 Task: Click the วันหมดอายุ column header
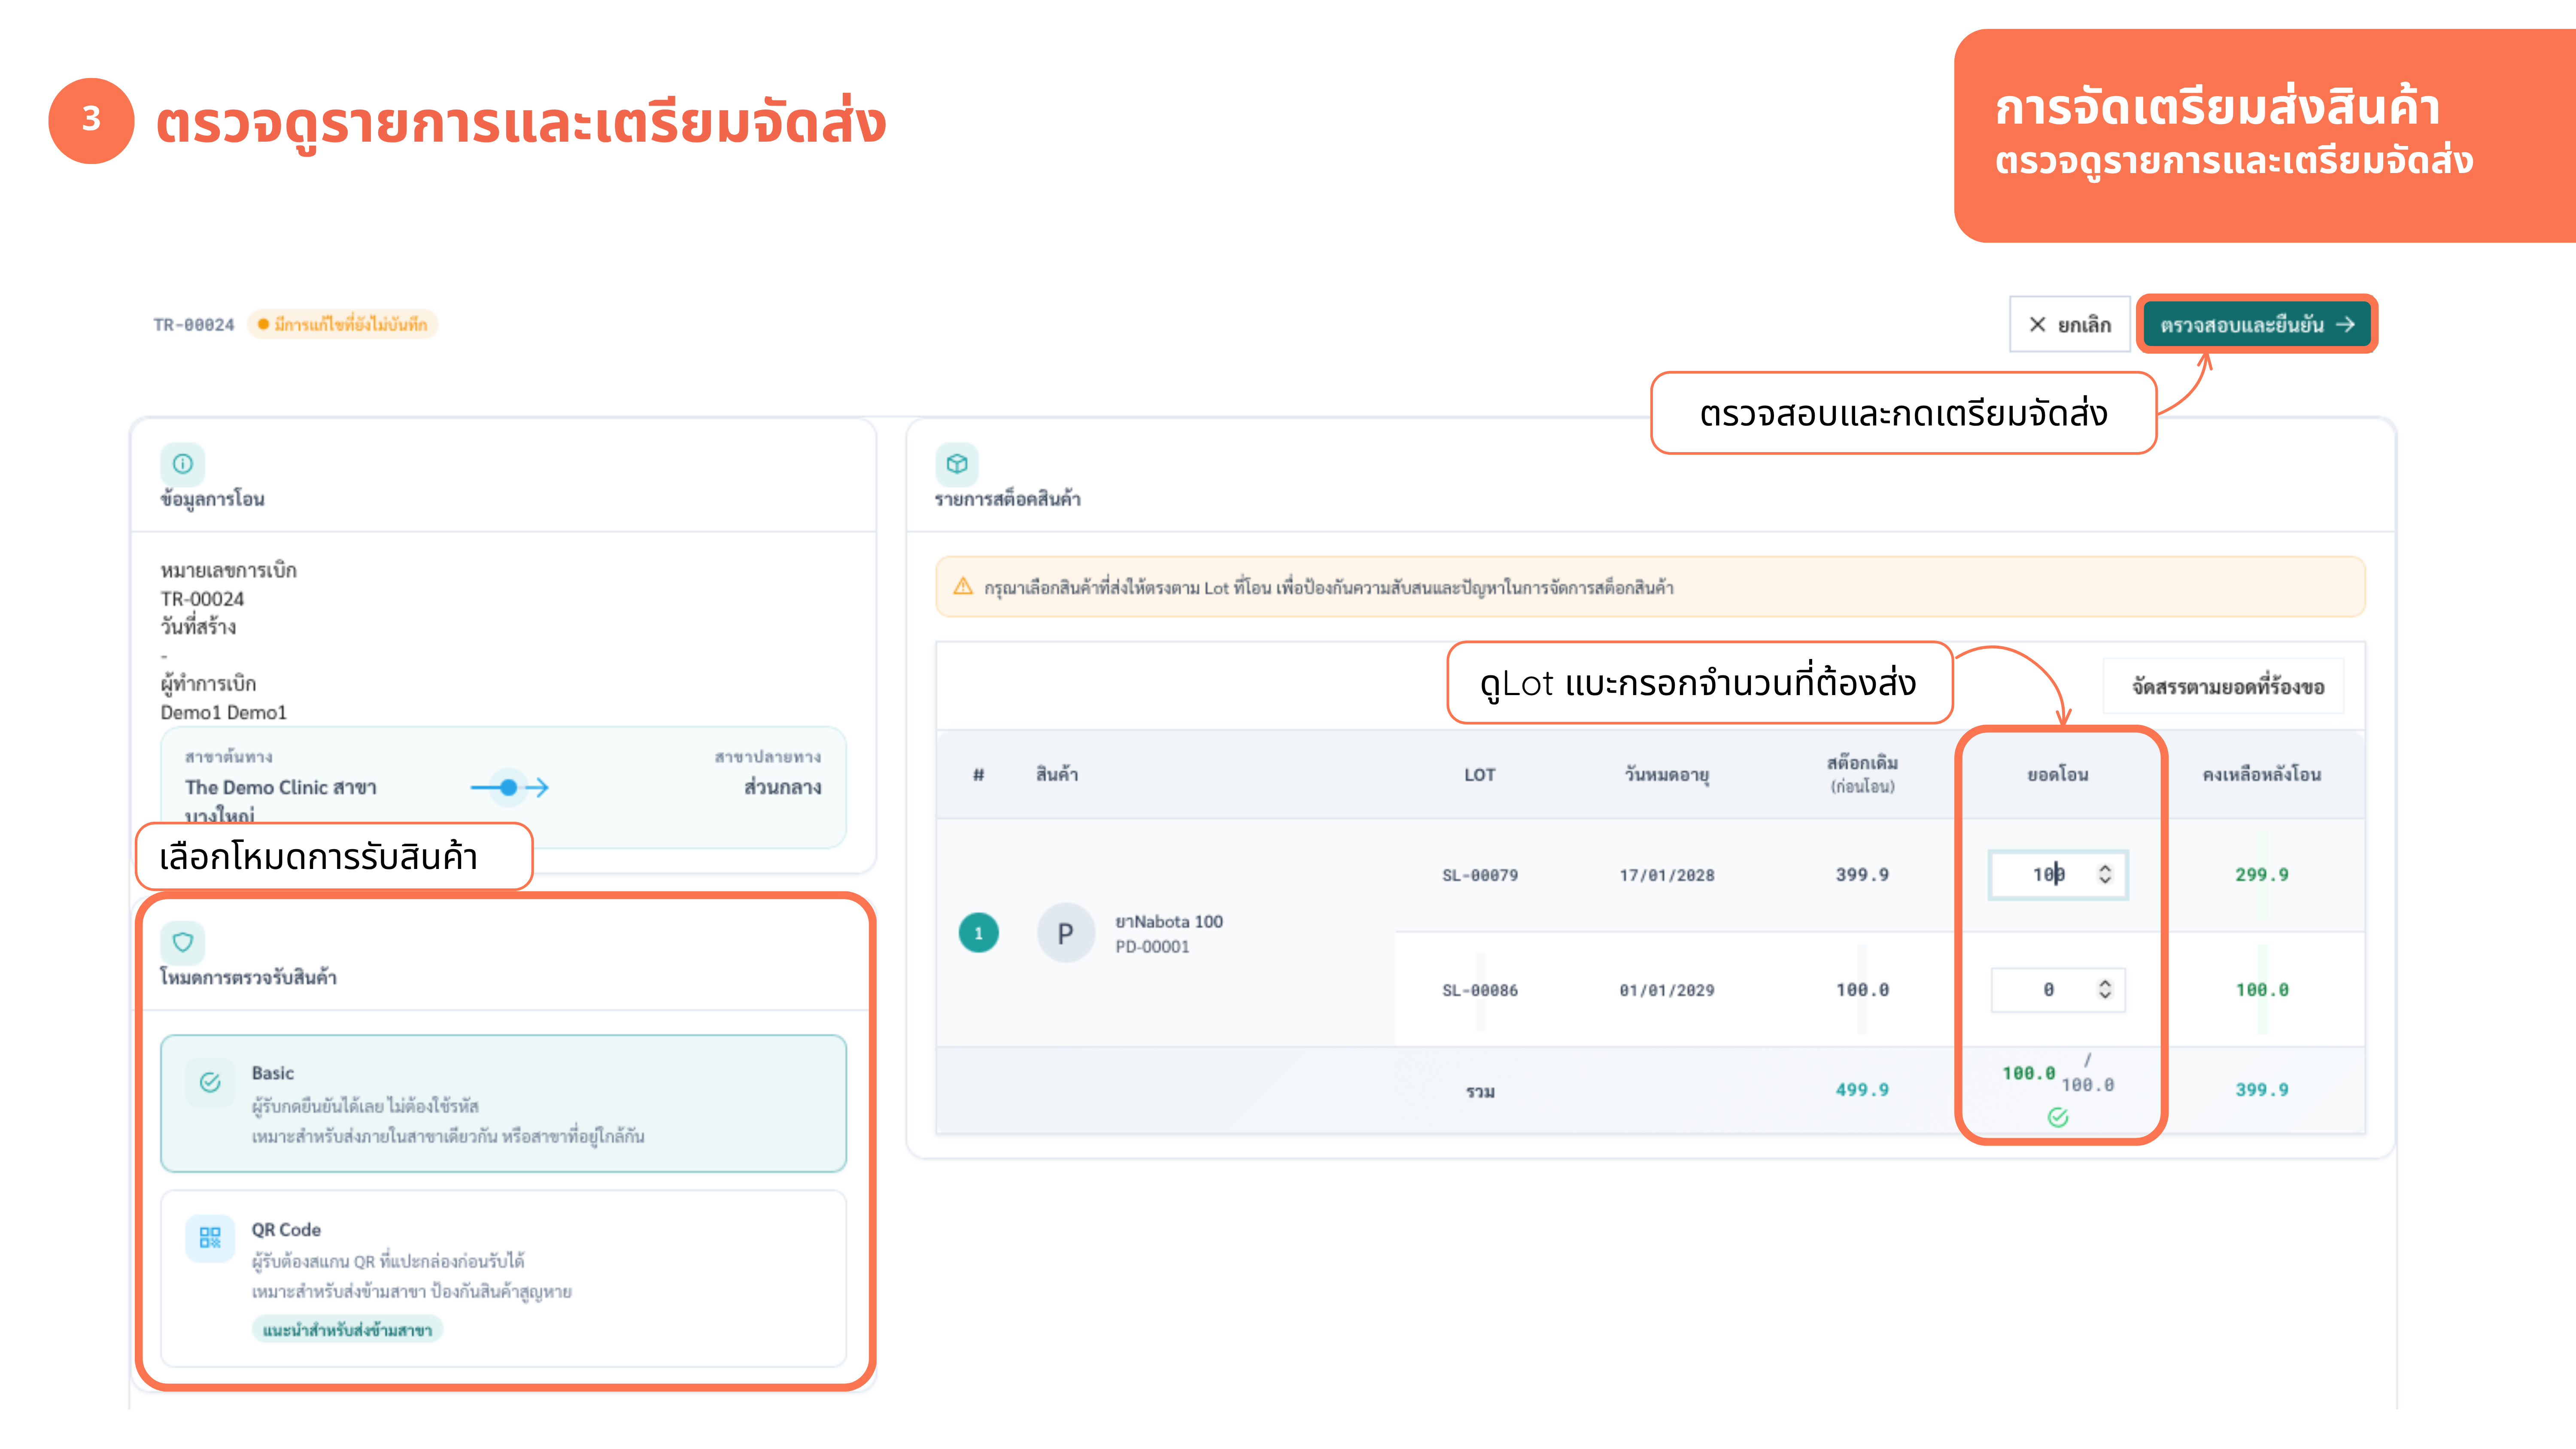click(1667, 775)
